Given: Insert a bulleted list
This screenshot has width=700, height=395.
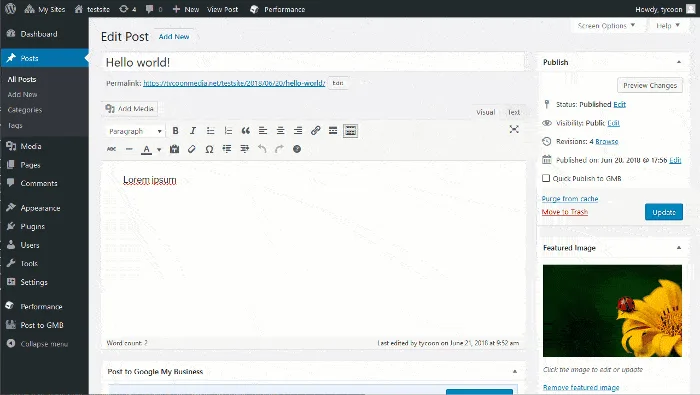Looking at the screenshot, I should (210, 131).
